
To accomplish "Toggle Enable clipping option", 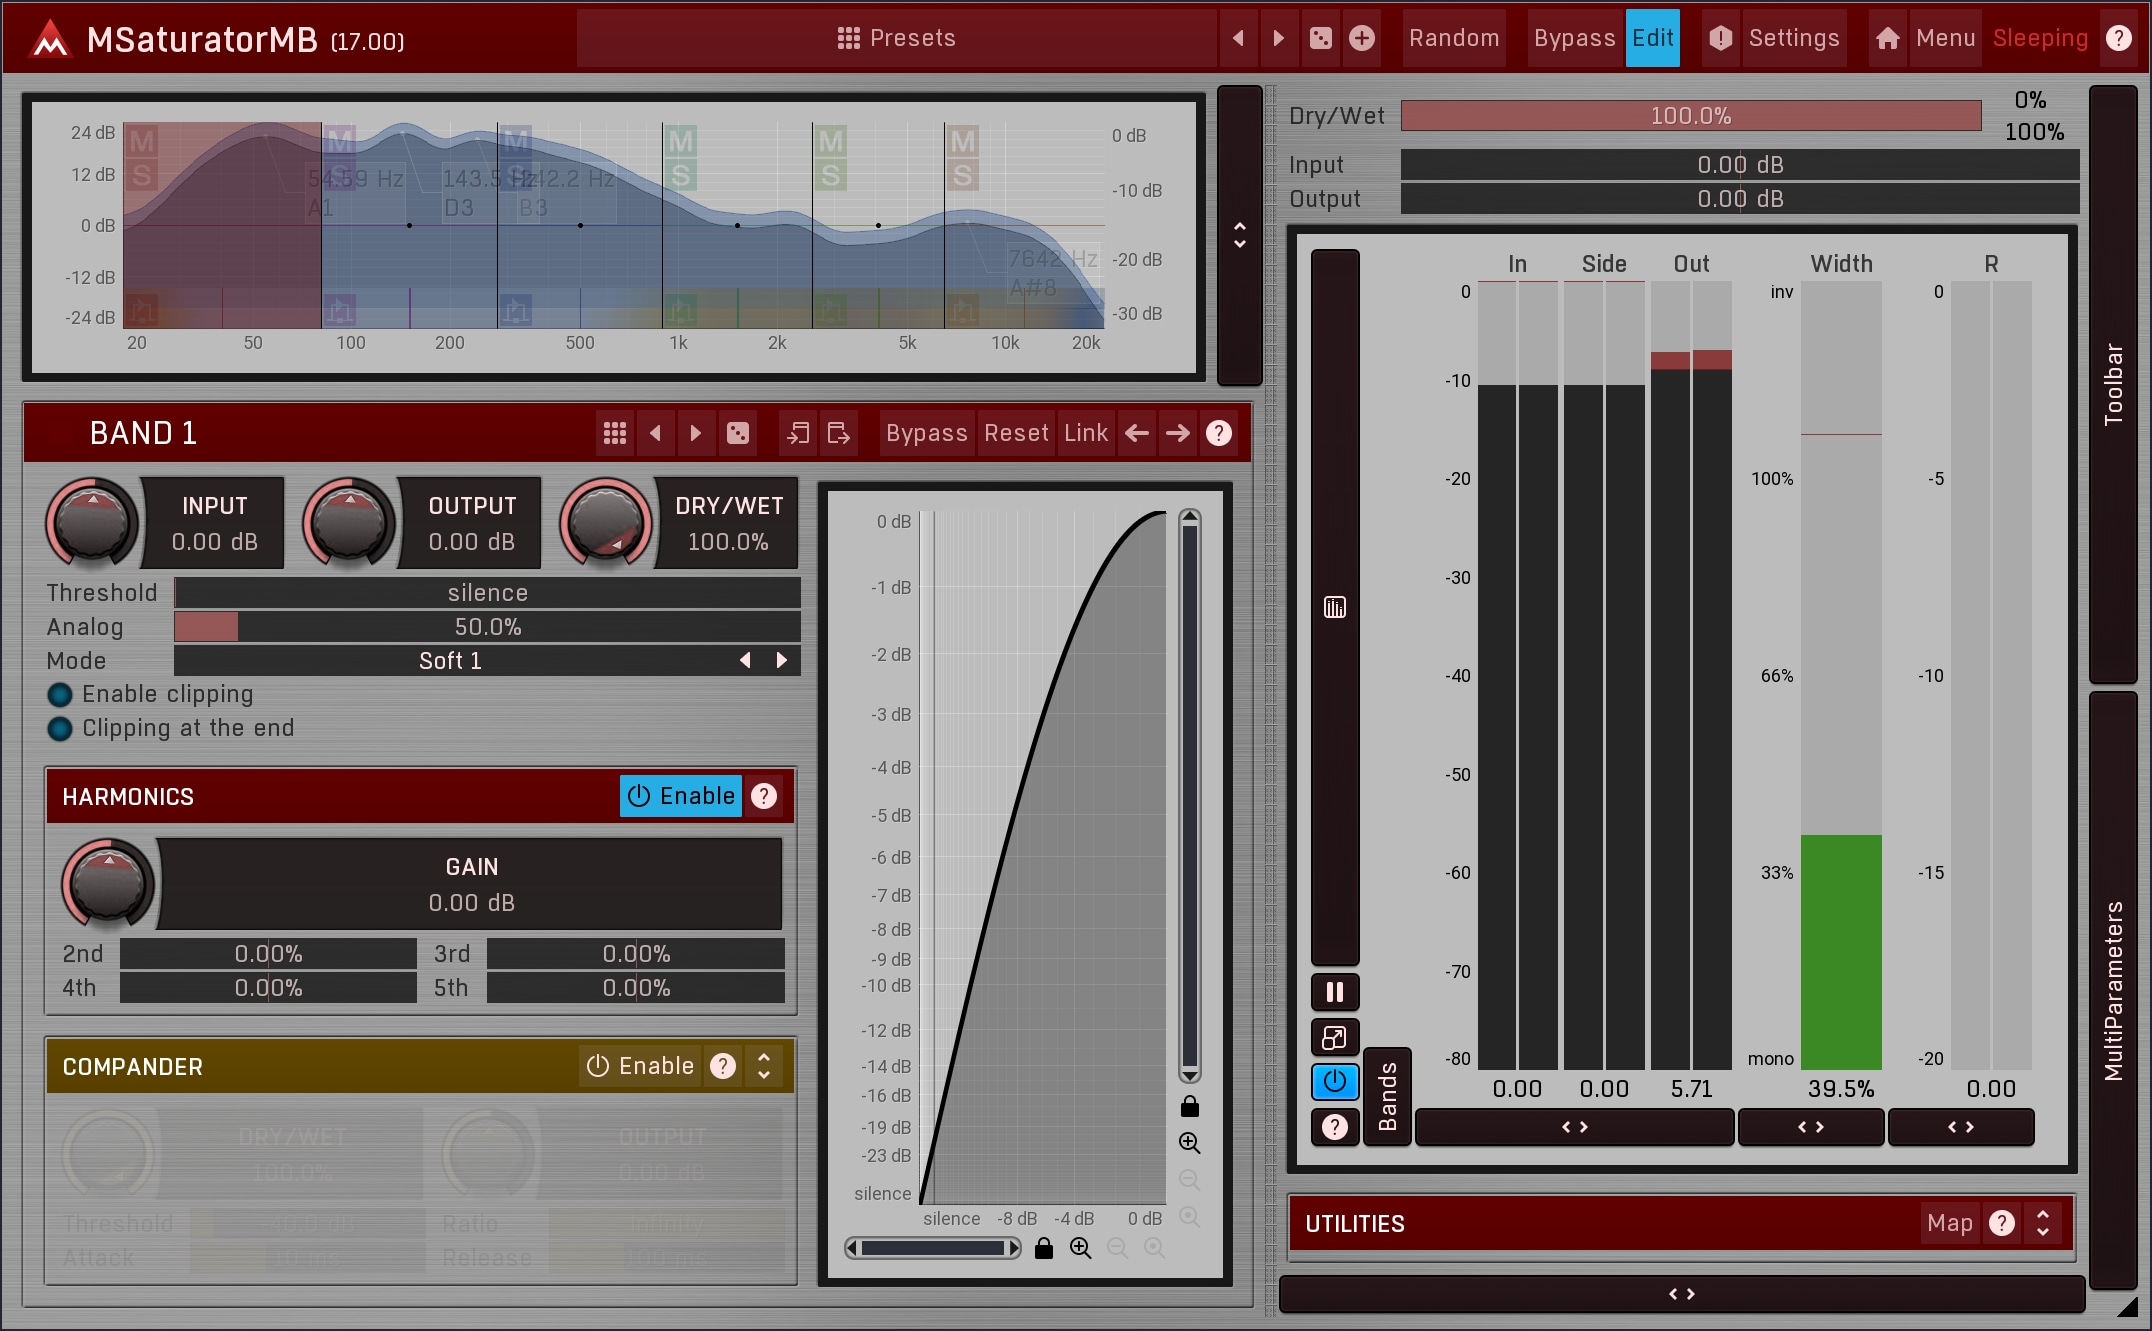I will click(60, 695).
